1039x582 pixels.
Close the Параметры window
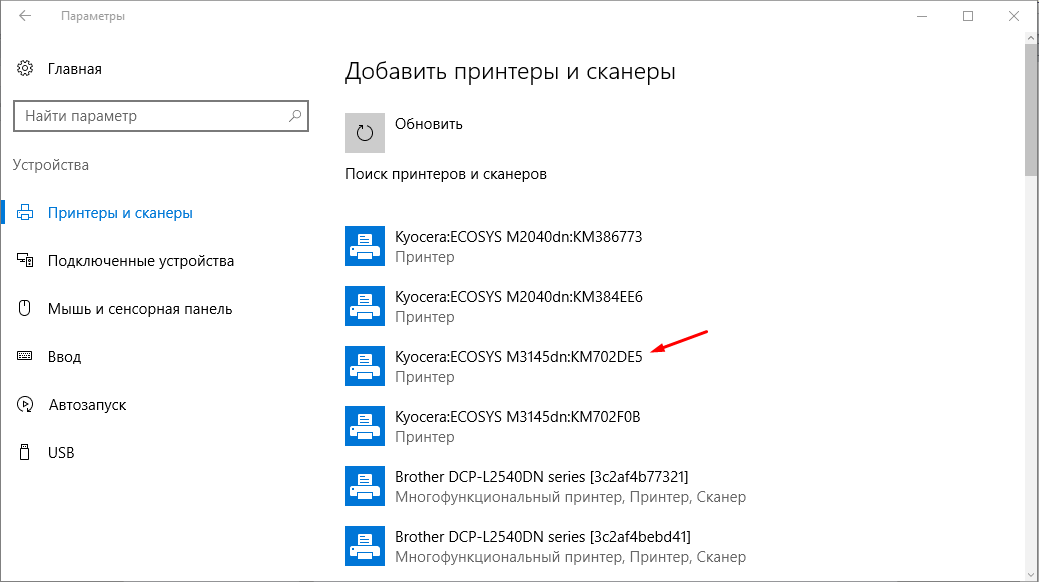pyautogui.click(x=1014, y=16)
